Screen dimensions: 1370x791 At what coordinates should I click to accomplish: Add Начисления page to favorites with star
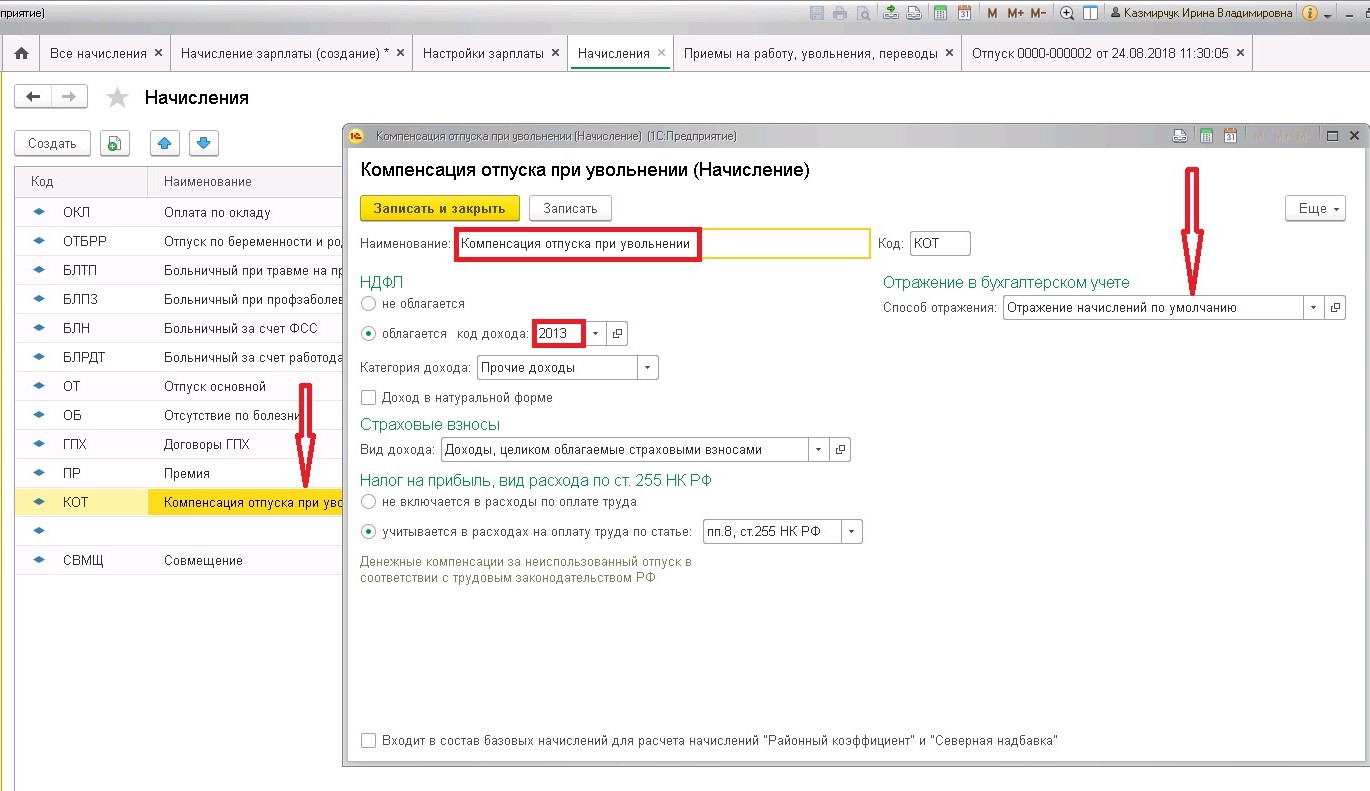[117, 97]
